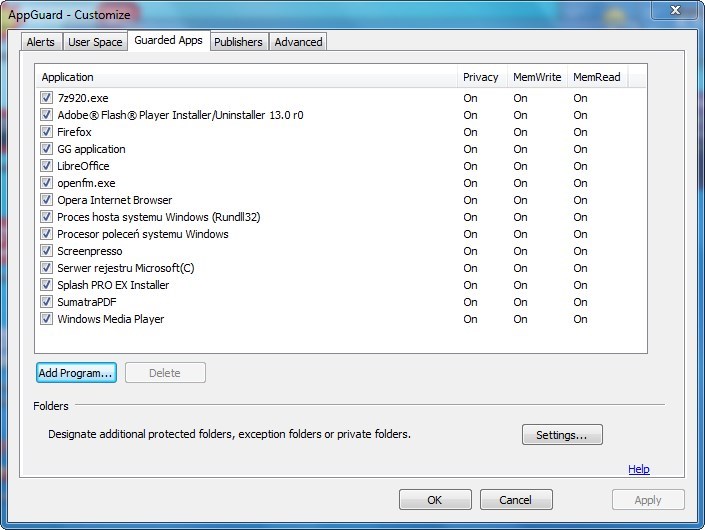Uncheck the Procesor poleceń systemu Windows checkbox

46,234
